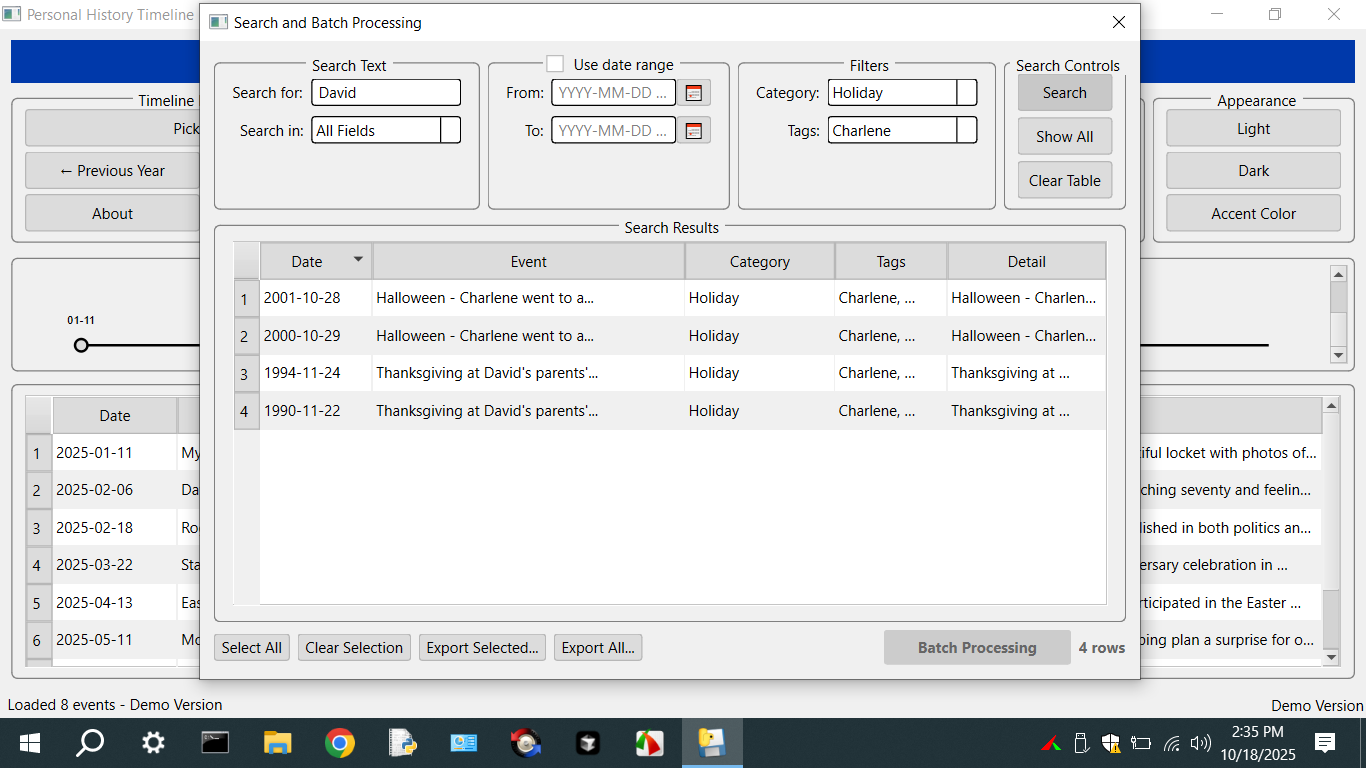The width and height of the screenshot is (1366, 768).
Task: Enable the Use date range checkbox
Action: tap(555, 64)
